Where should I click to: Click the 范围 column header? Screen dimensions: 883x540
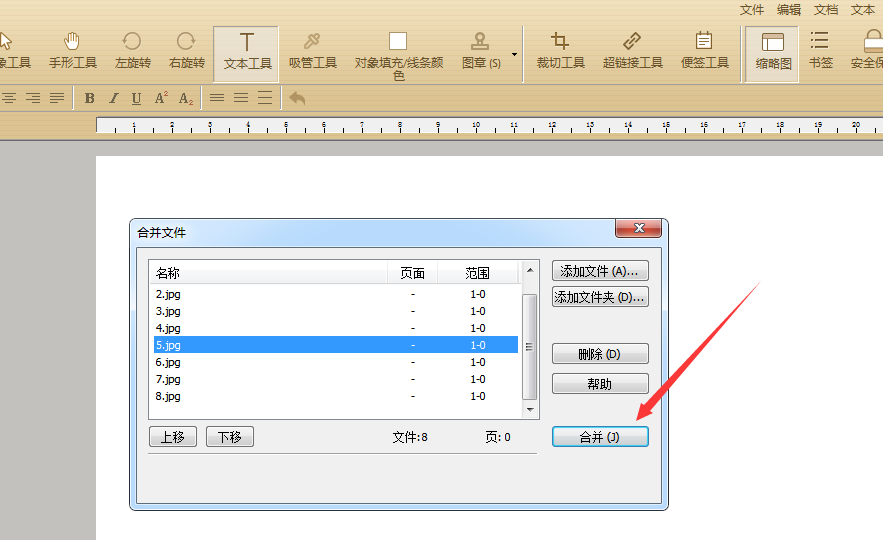pyautogui.click(x=477, y=273)
